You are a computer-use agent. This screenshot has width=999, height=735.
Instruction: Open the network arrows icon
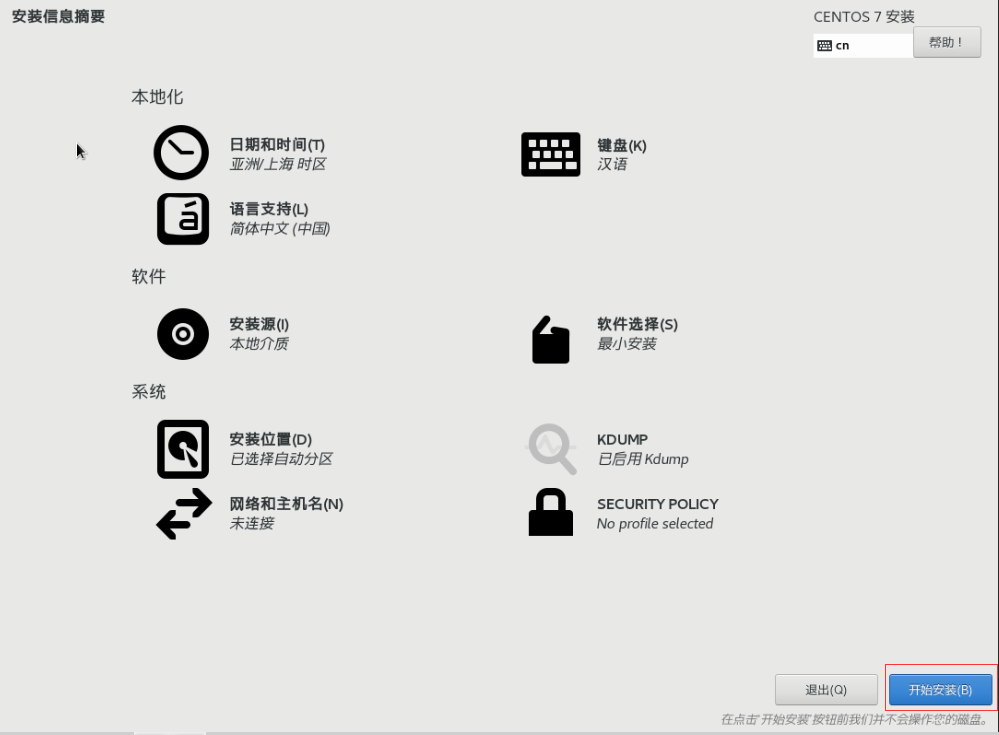(x=184, y=514)
